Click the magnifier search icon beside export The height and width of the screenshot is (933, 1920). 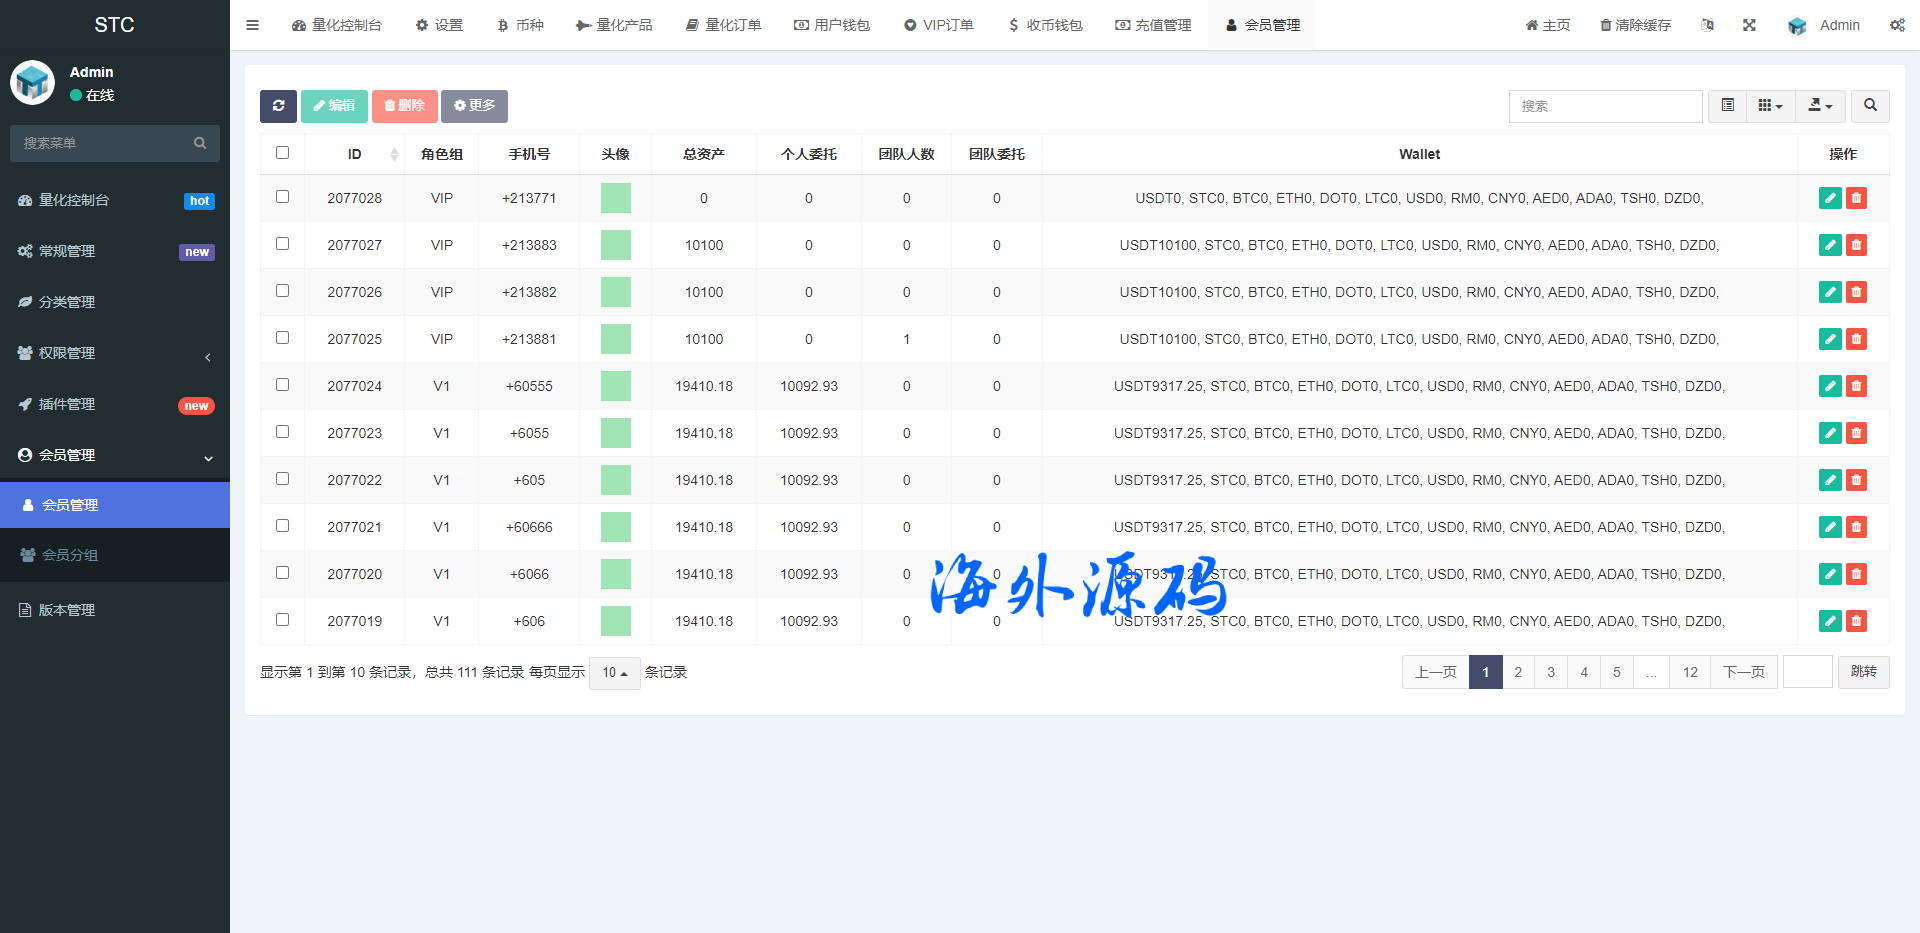click(x=1870, y=106)
